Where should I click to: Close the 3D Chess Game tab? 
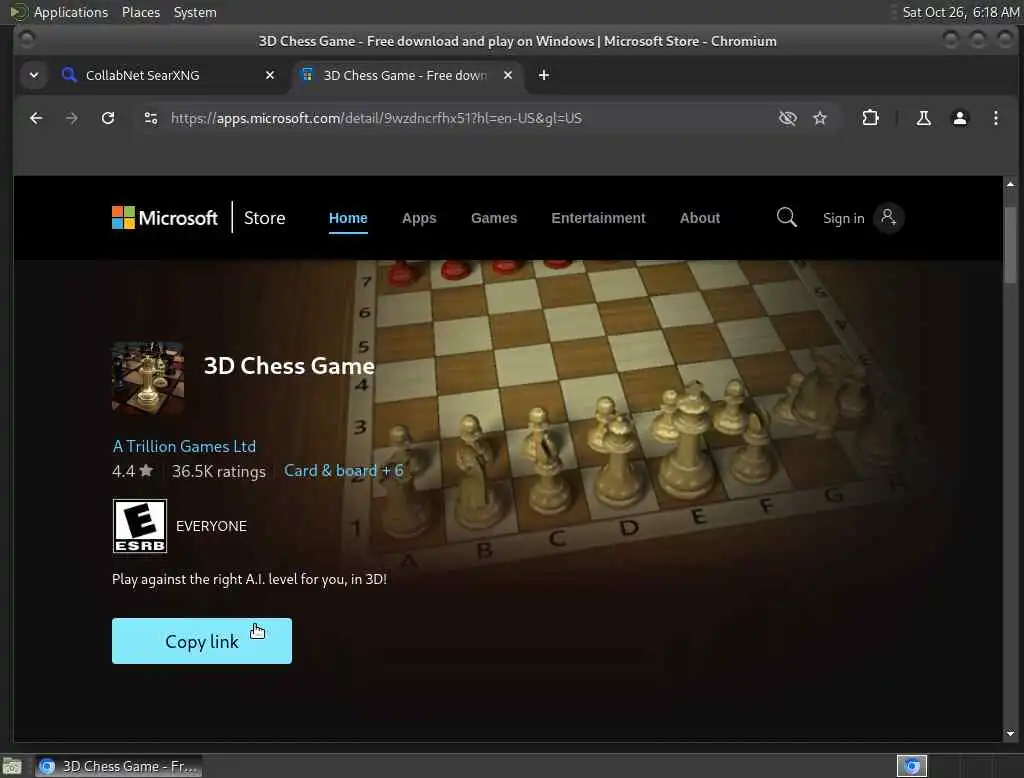pos(507,75)
